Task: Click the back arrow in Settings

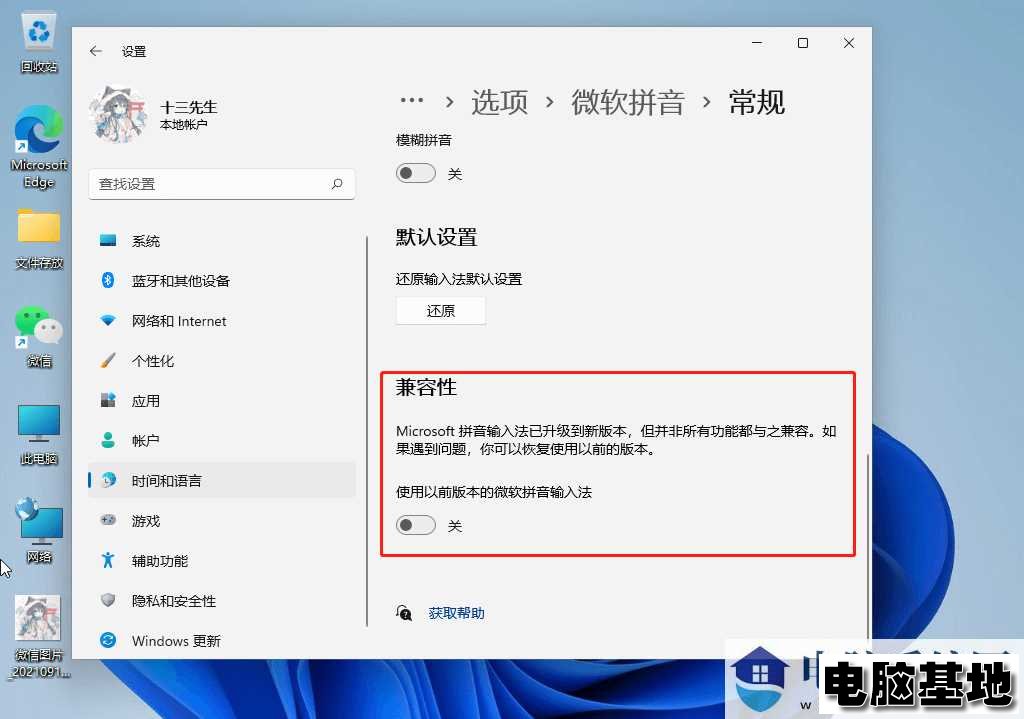Action: pos(96,51)
